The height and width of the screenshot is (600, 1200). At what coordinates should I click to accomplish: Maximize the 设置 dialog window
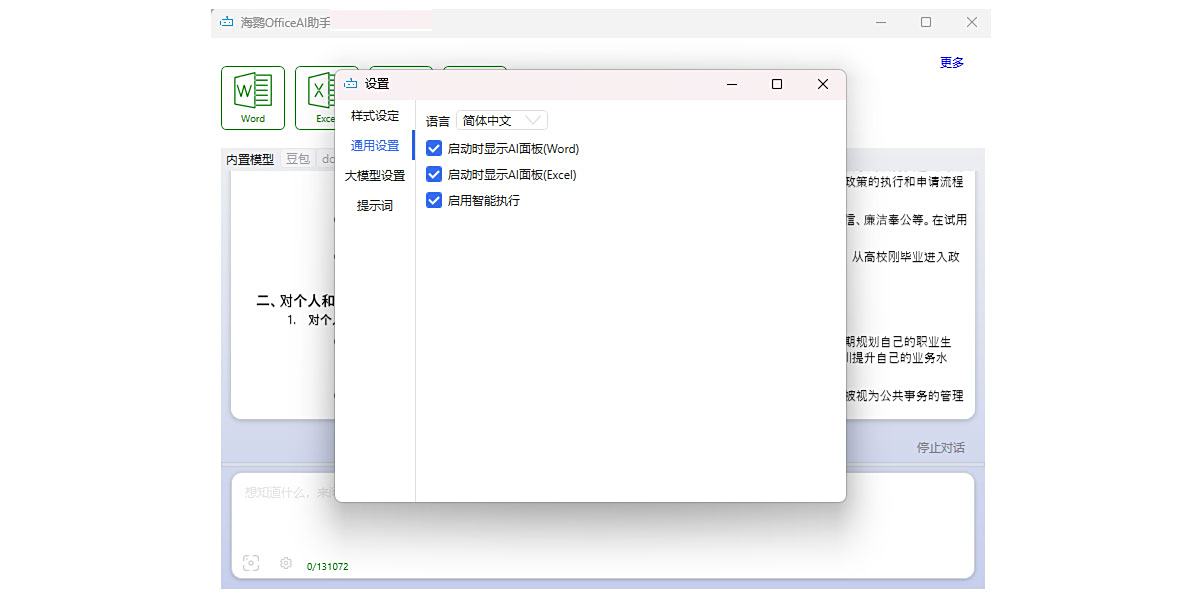click(777, 84)
